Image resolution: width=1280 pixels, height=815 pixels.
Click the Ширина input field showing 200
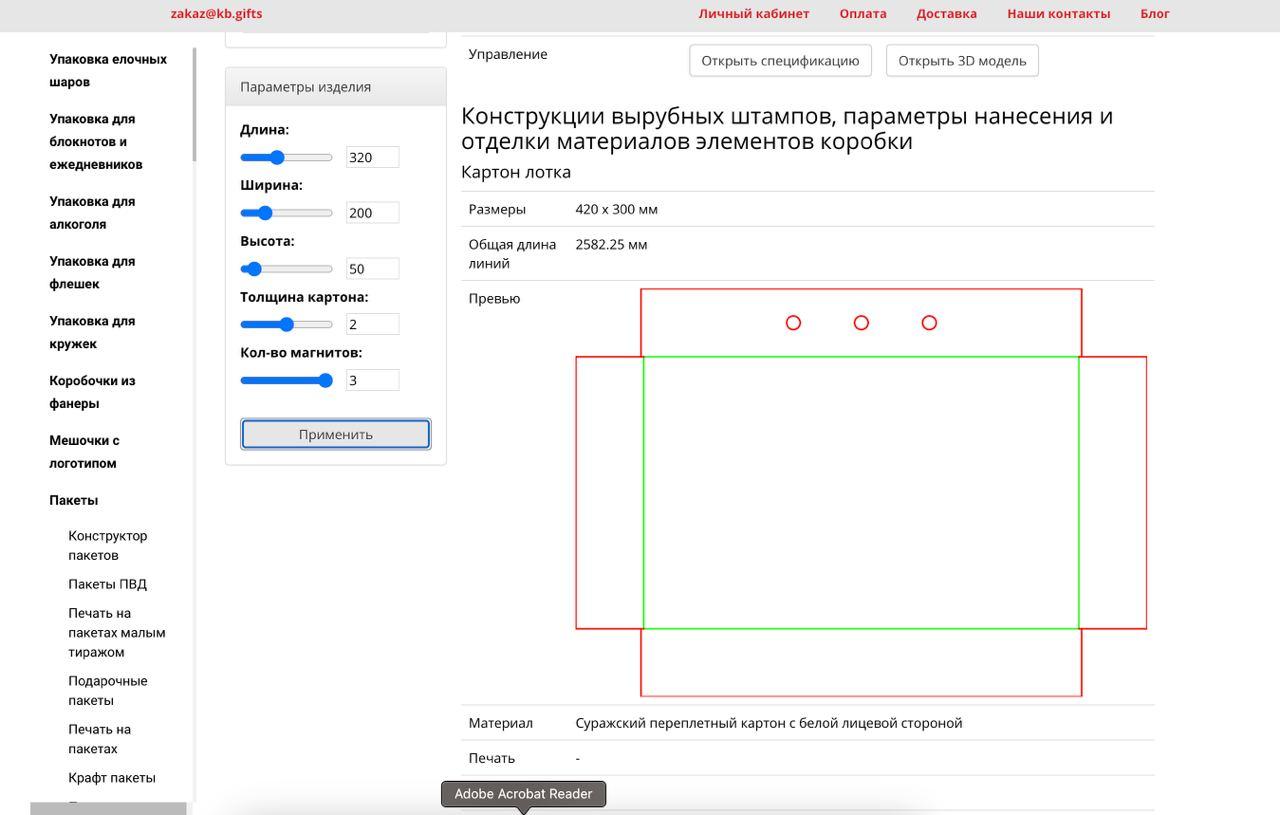[x=372, y=213]
